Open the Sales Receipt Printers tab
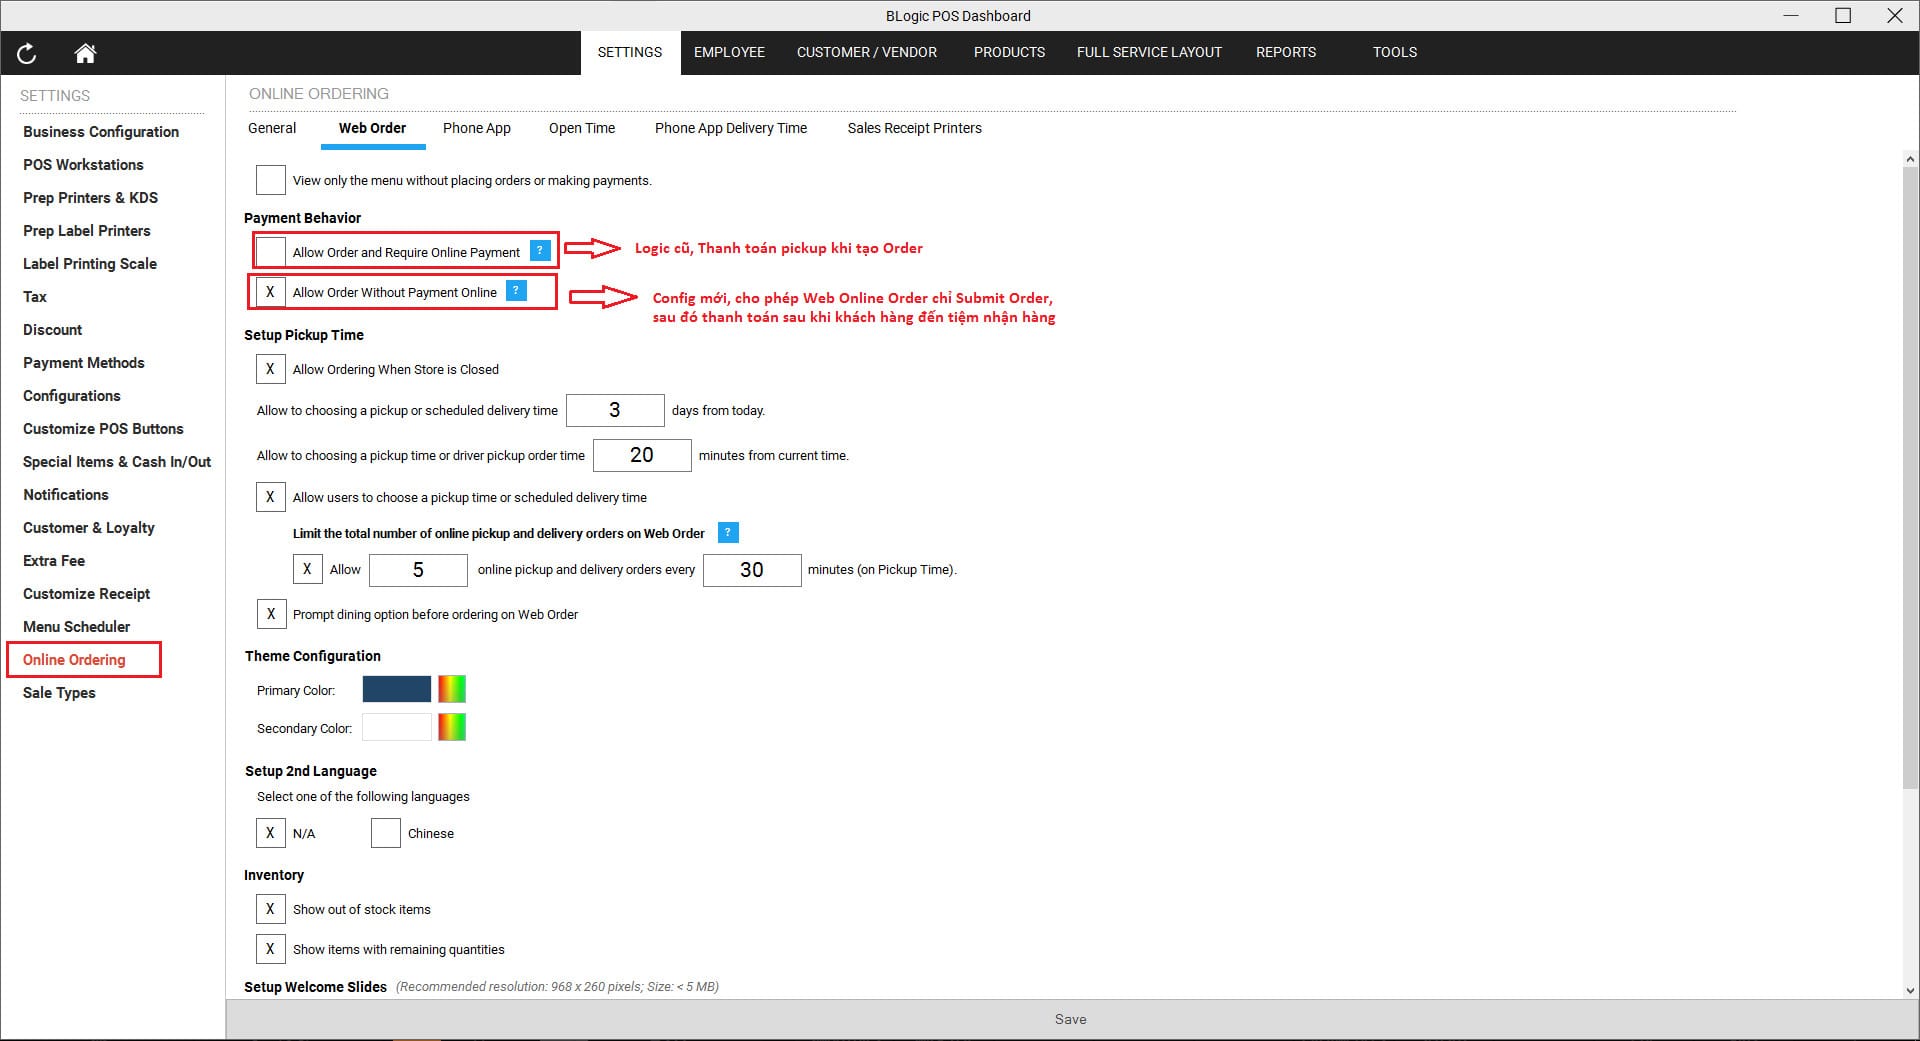 (x=913, y=128)
